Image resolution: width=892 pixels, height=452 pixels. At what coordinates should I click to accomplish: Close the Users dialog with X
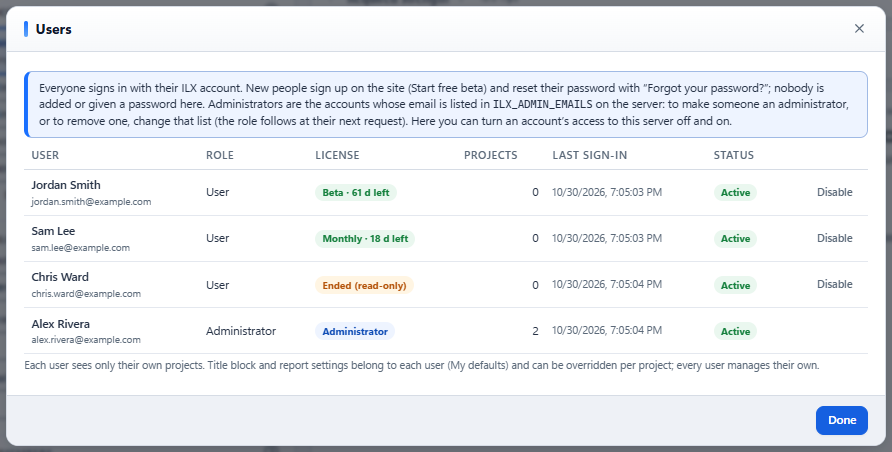tap(859, 28)
